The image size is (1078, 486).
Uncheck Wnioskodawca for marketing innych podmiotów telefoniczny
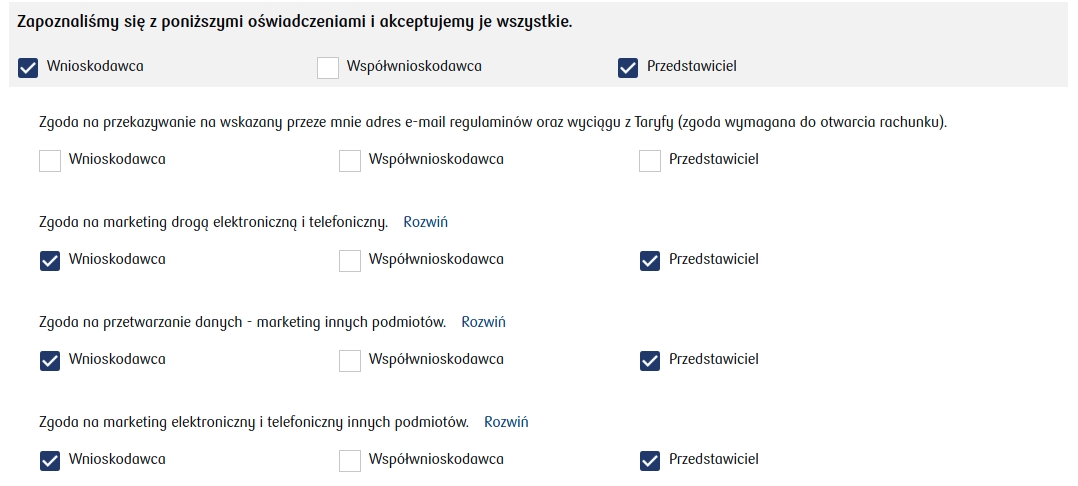(x=50, y=460)
